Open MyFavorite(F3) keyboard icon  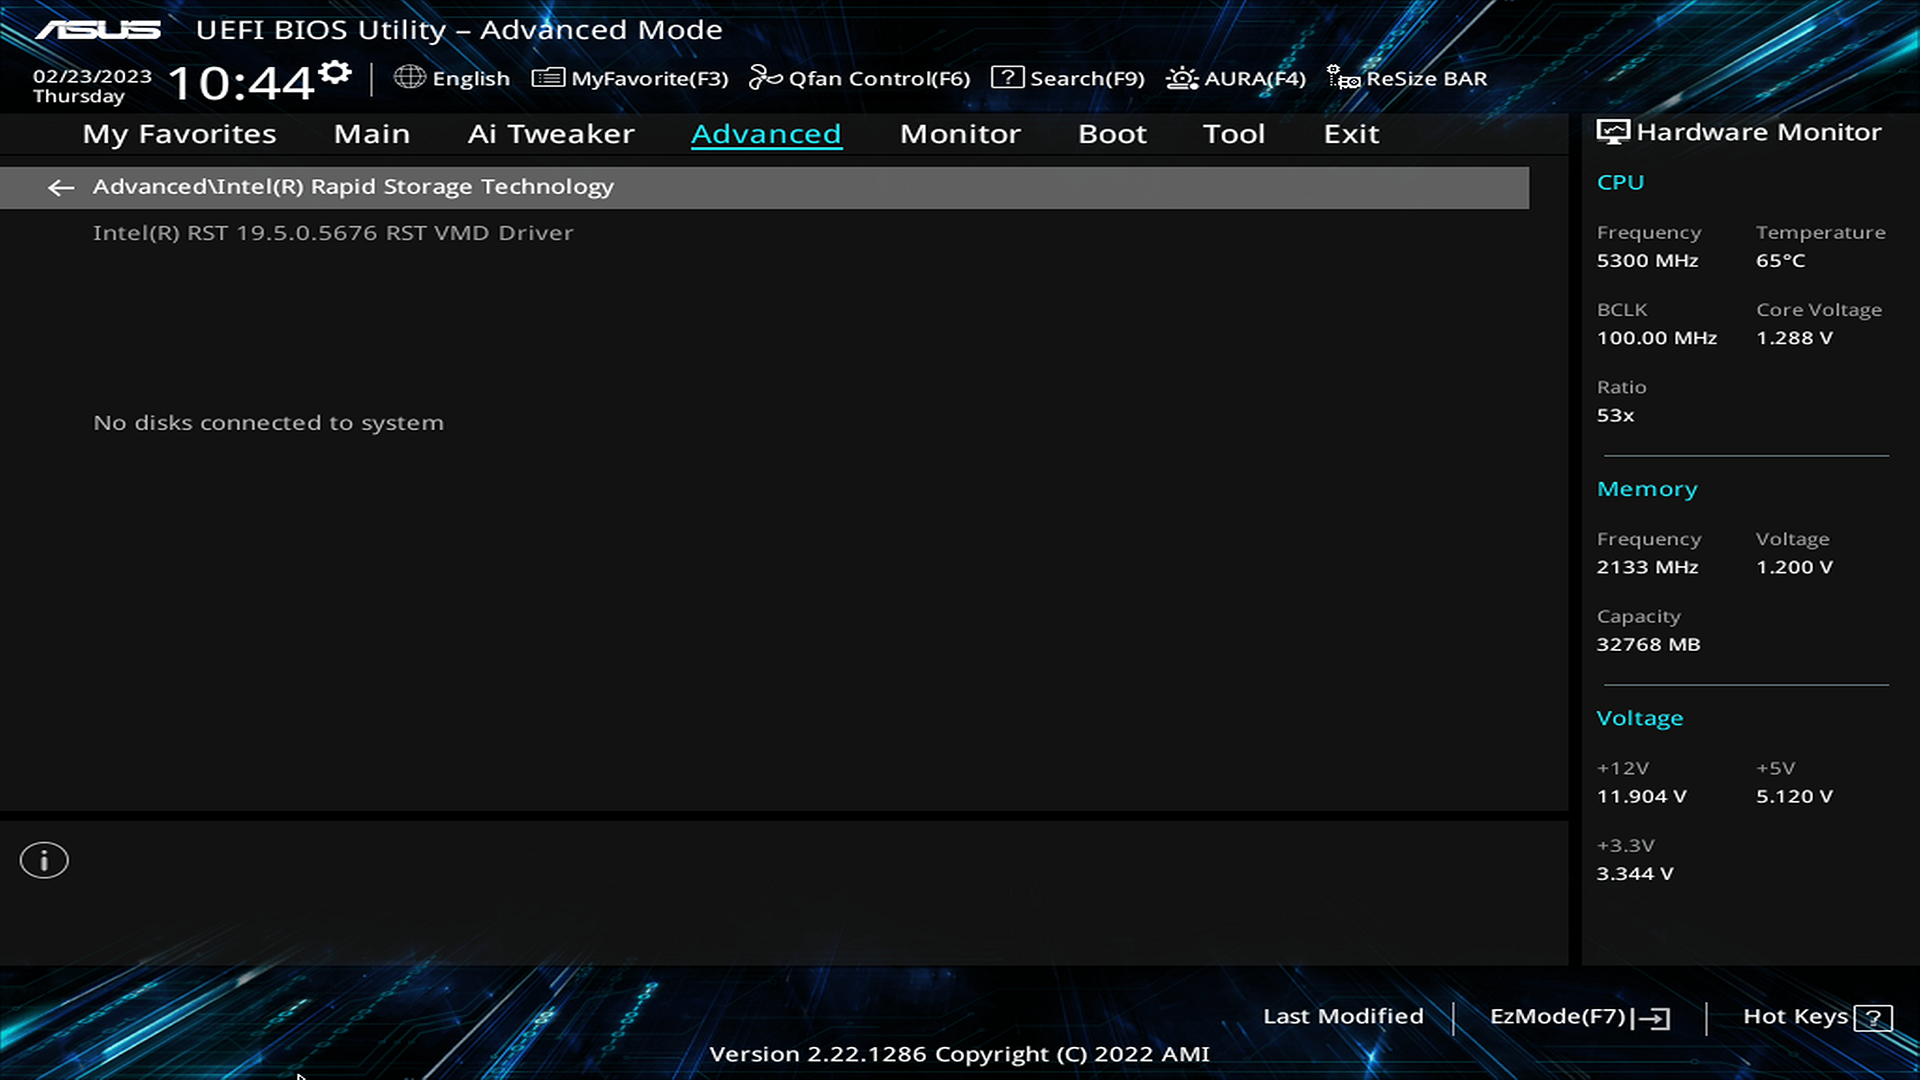coord(548,77)
